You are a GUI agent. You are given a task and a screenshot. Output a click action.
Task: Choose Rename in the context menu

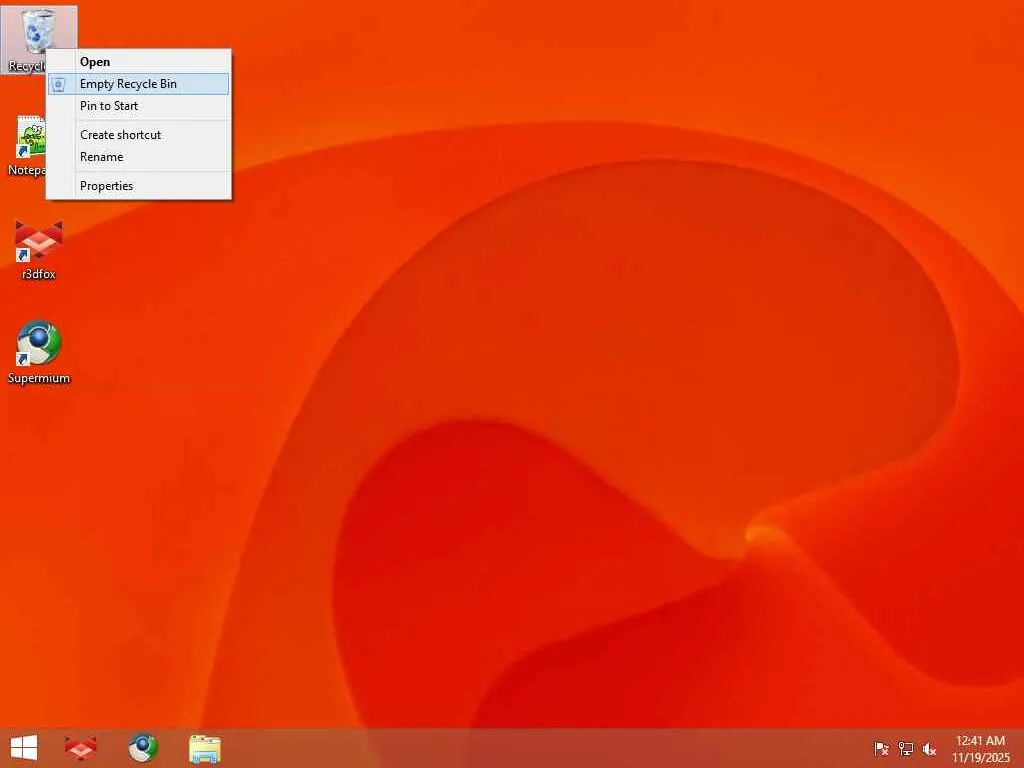click(138, 157)
